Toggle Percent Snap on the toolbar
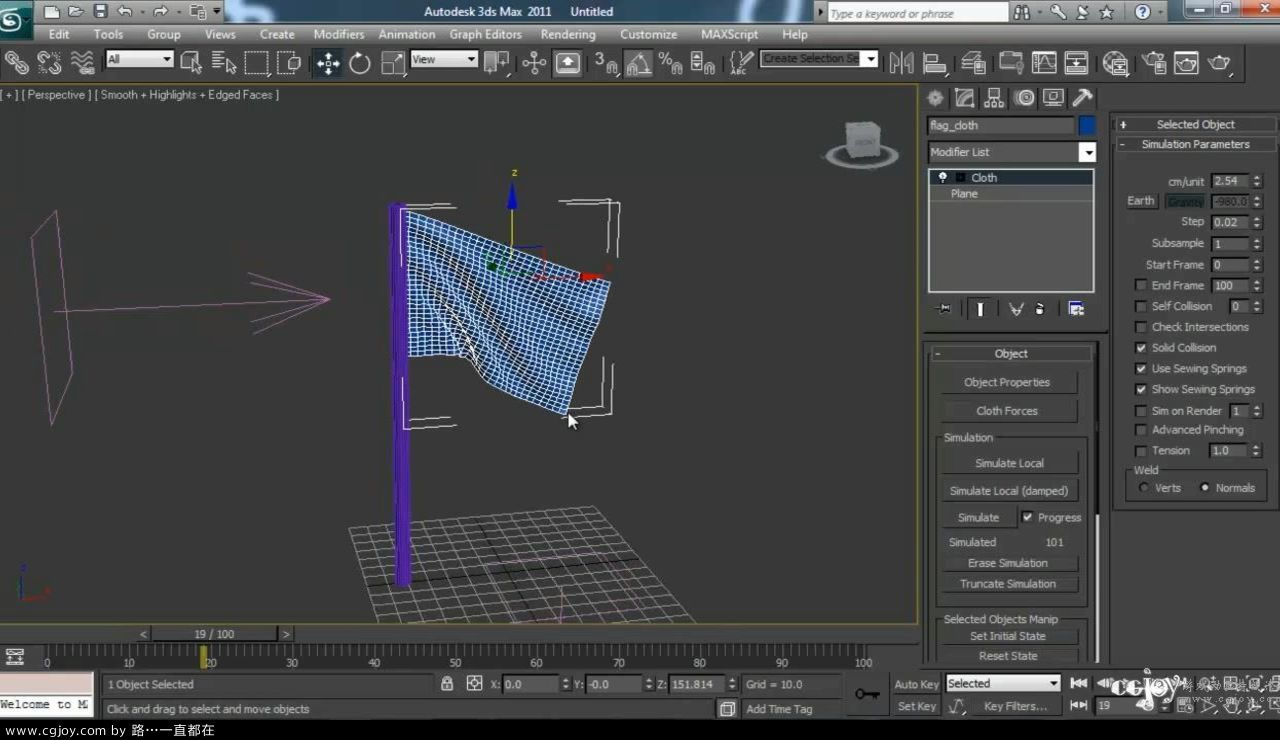The image size is (1280, 740). (671, 63)
